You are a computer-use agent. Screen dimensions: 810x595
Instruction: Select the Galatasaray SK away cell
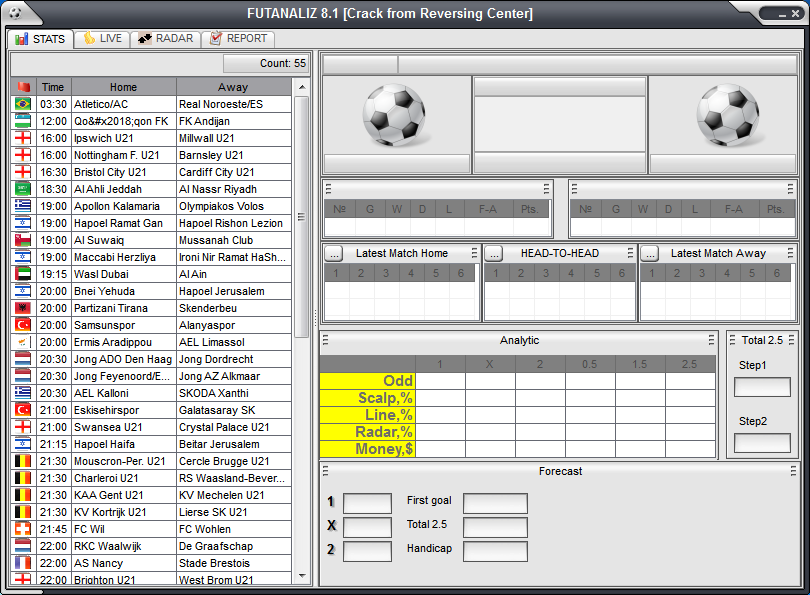[x=234, y=410]
